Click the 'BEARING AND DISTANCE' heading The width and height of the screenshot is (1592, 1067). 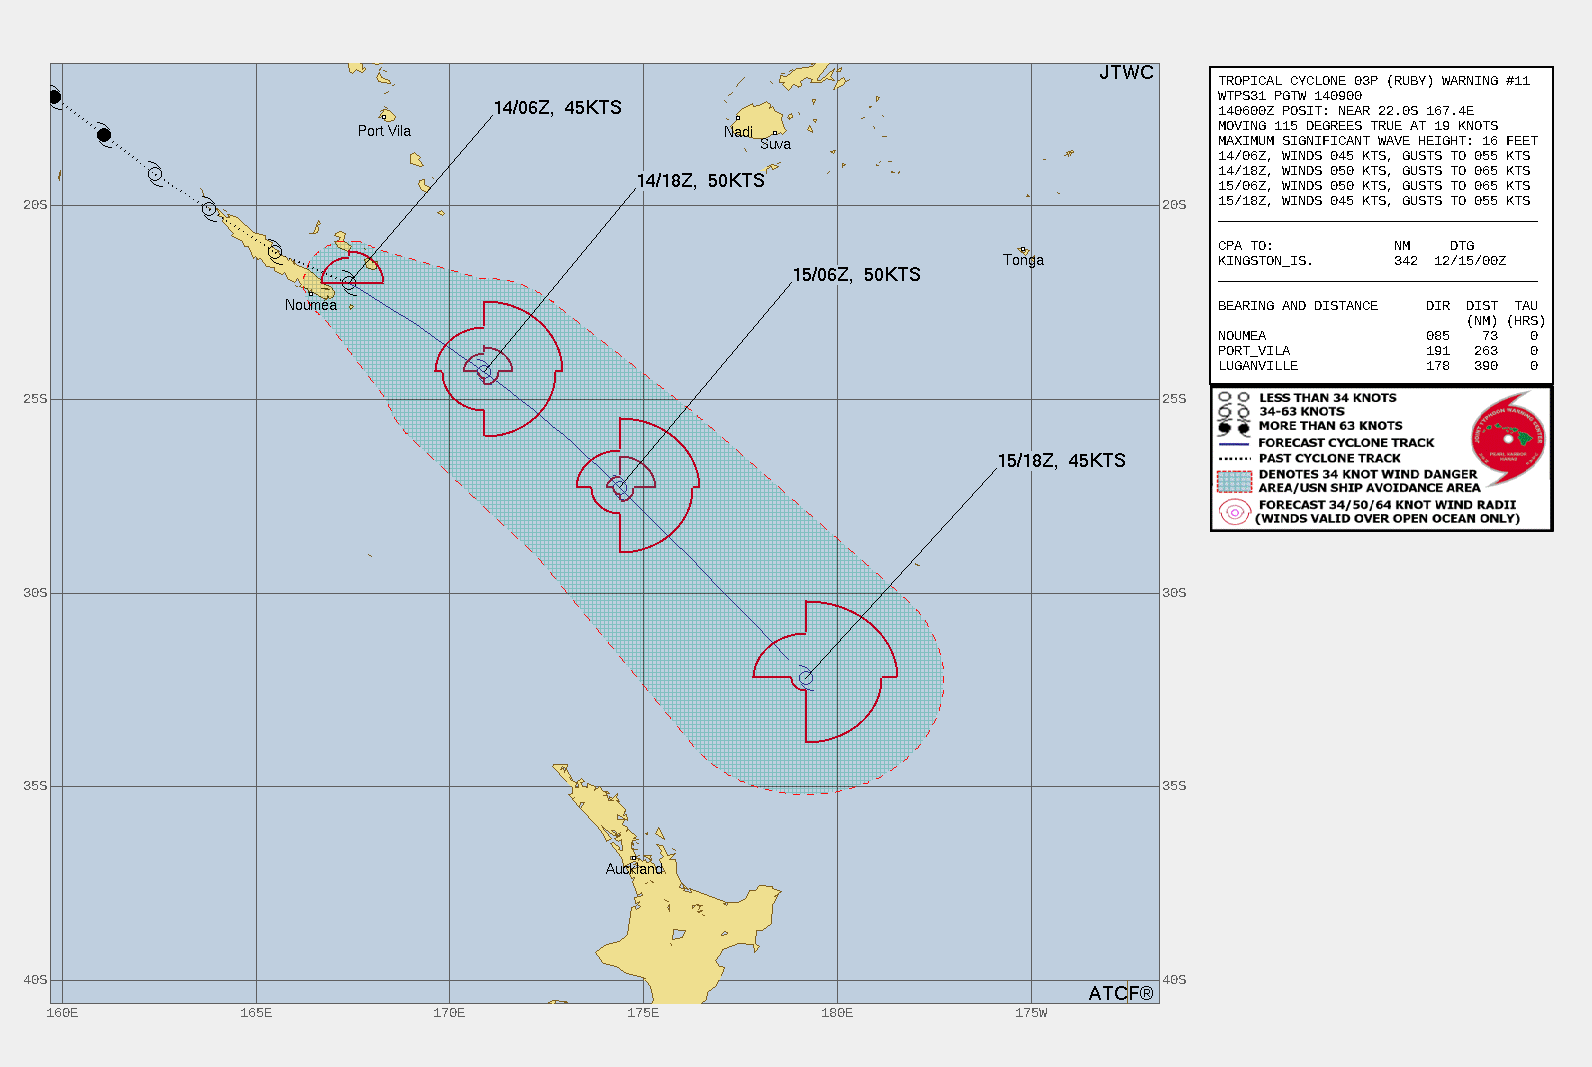tap(1298, 306)
